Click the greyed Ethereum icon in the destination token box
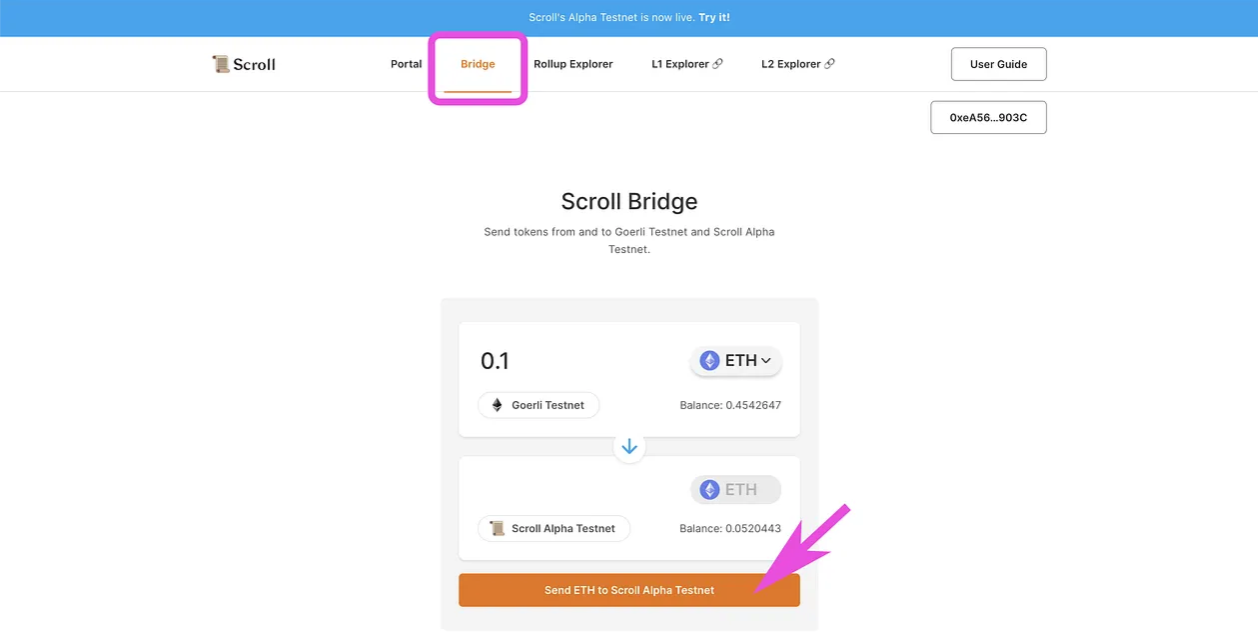Image resolution: width=1258 pixels, height=635 pixels. 709,490
